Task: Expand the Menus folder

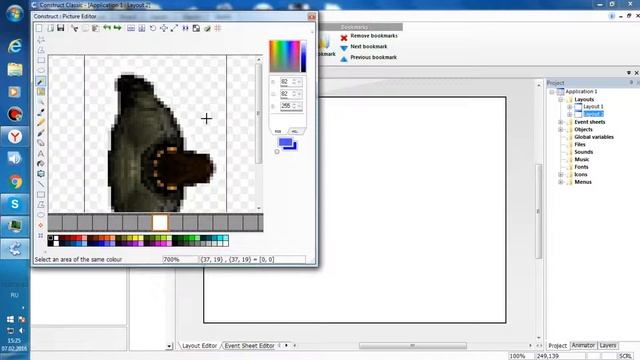Action: (561, 182)
